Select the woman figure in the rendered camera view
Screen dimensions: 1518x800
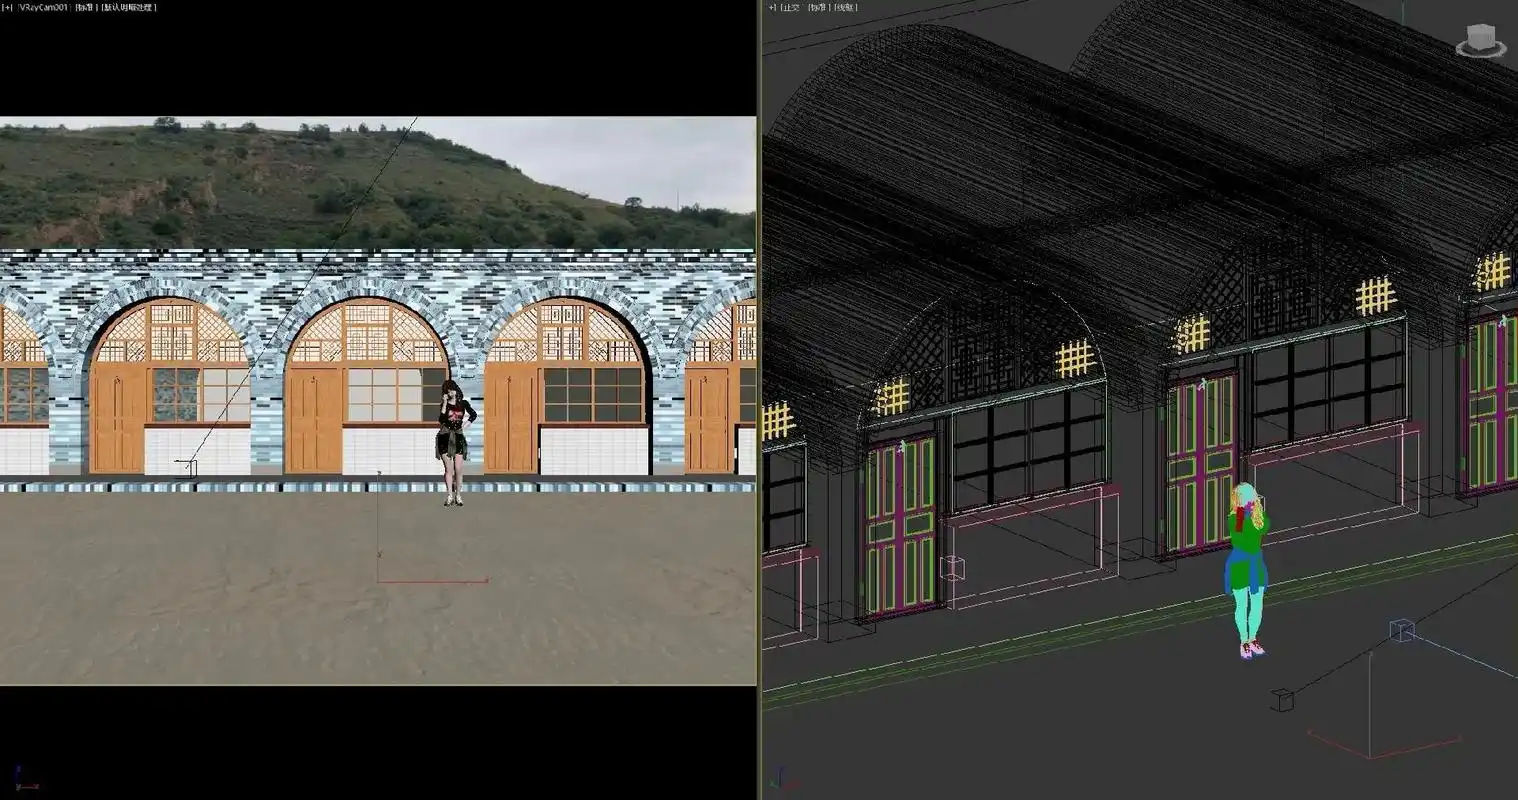click(454, 440)
